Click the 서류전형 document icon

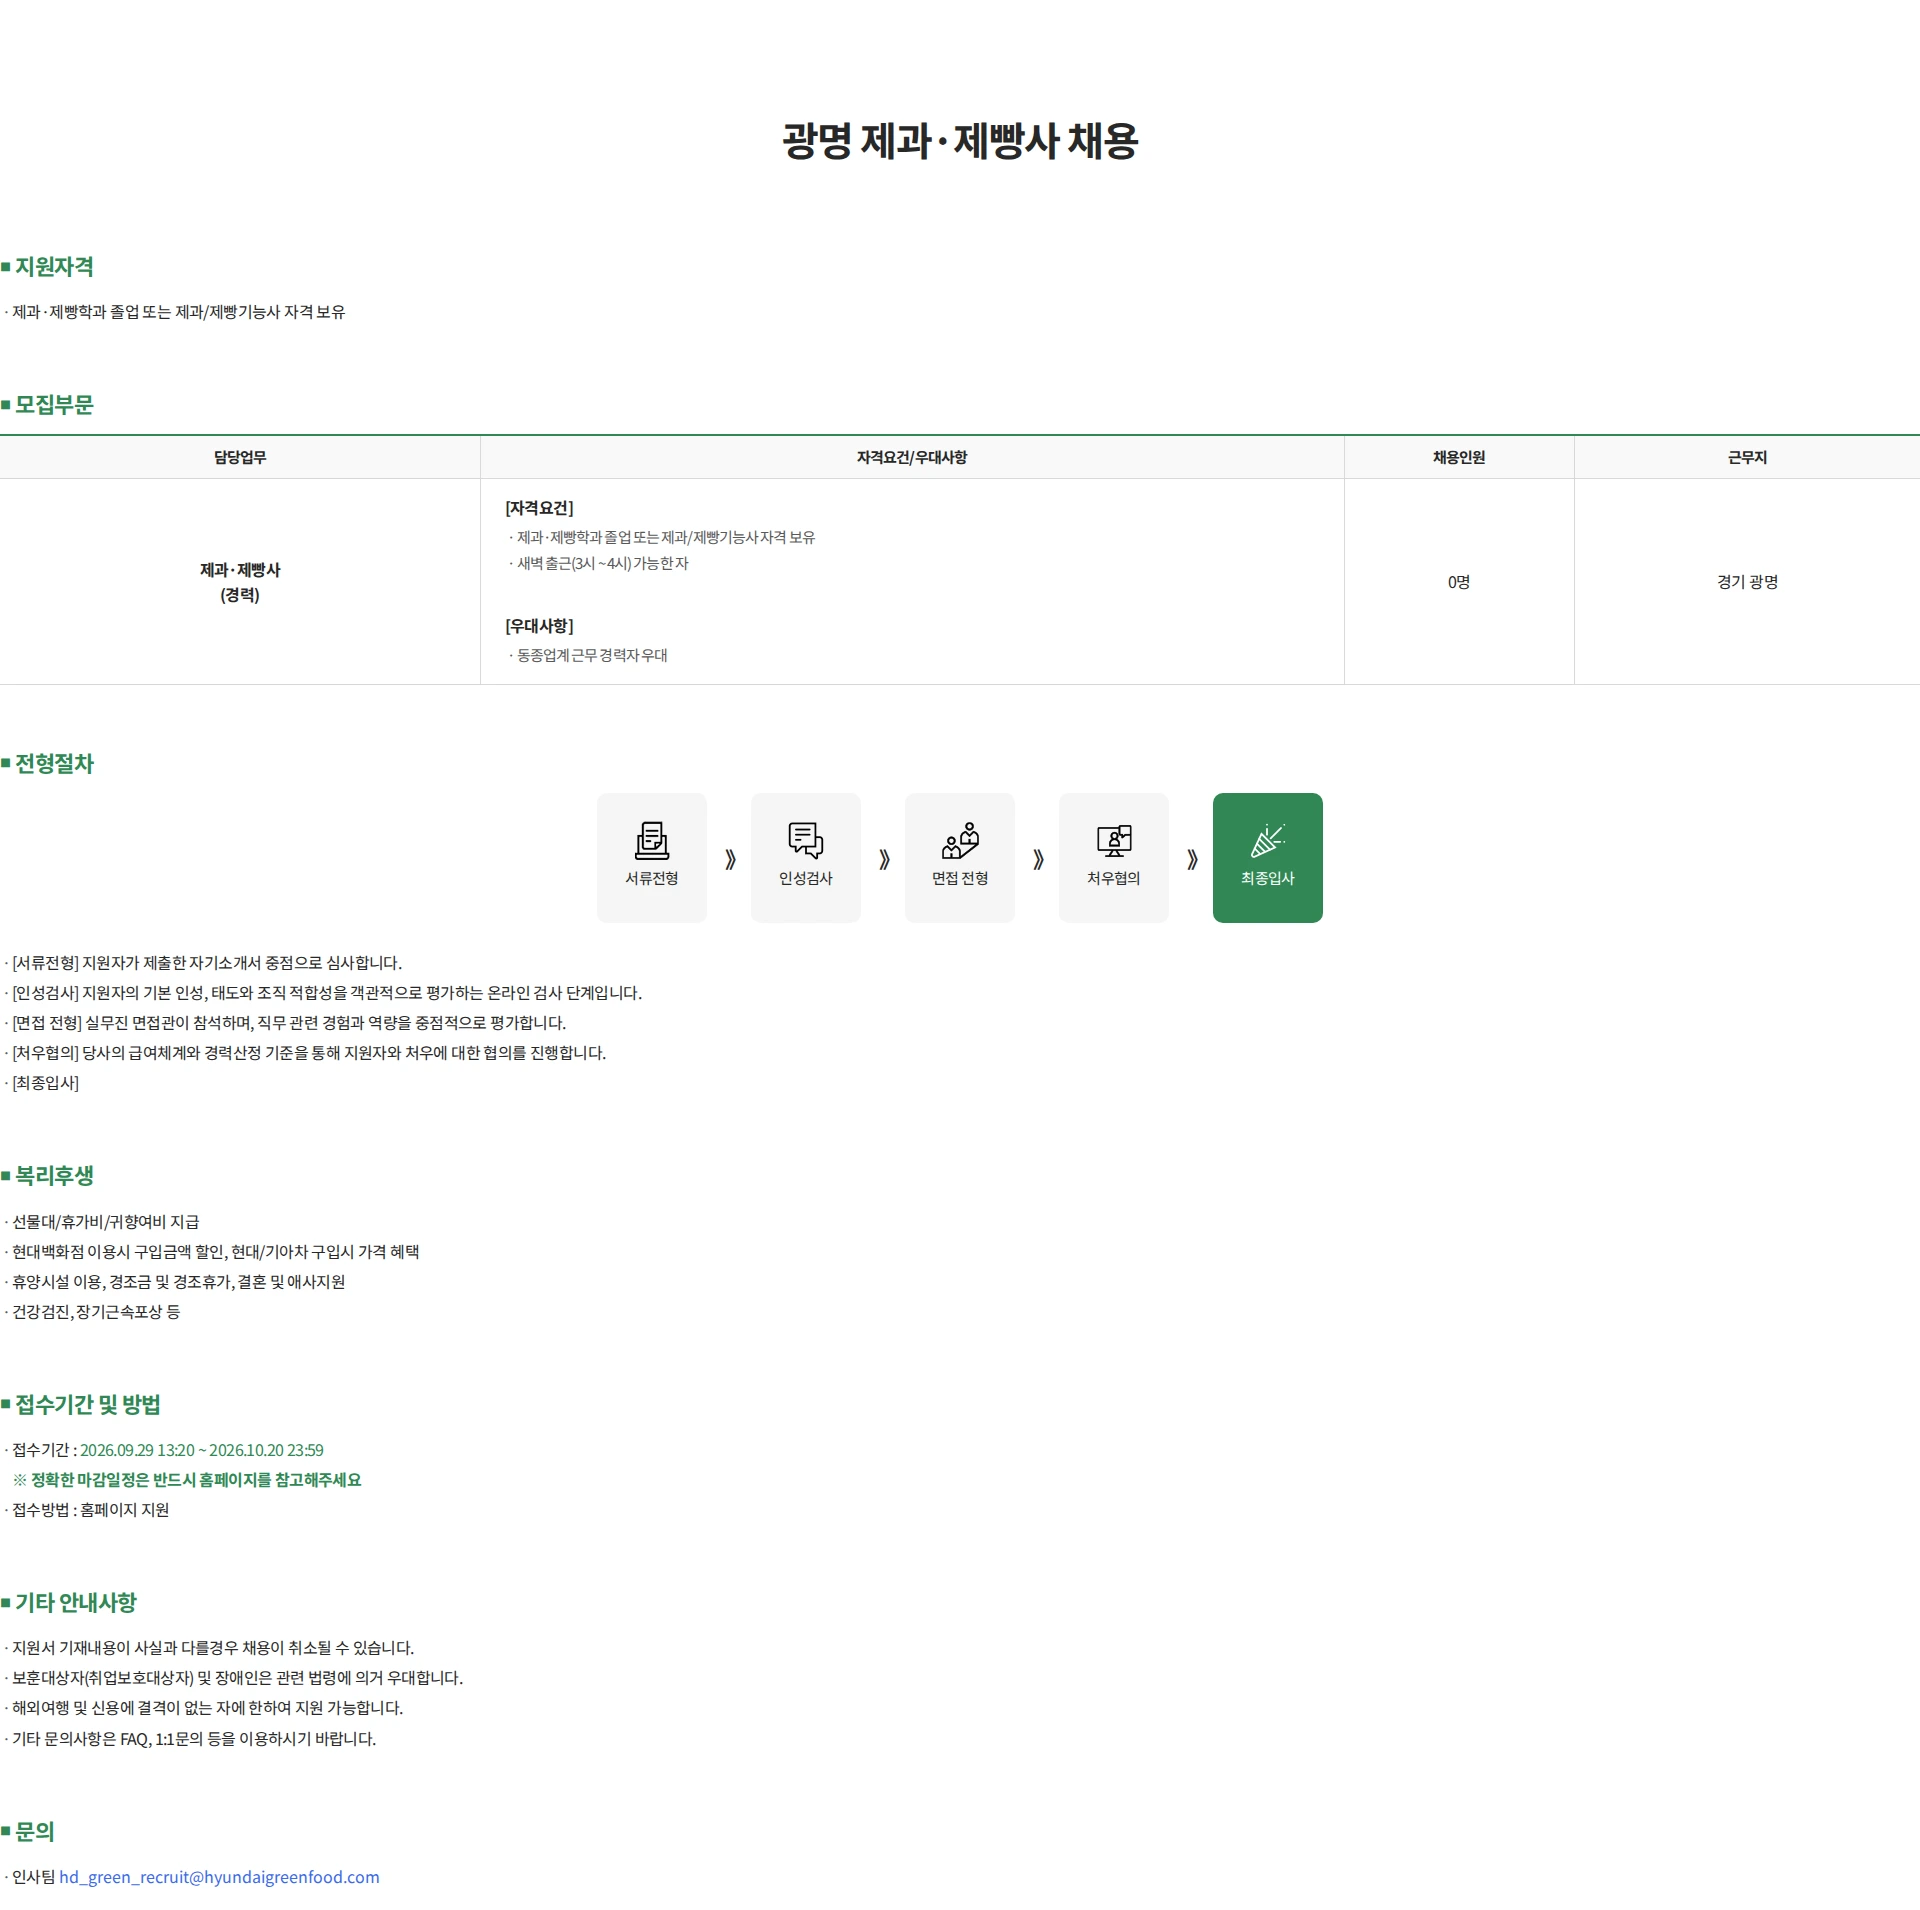(652, 841)
